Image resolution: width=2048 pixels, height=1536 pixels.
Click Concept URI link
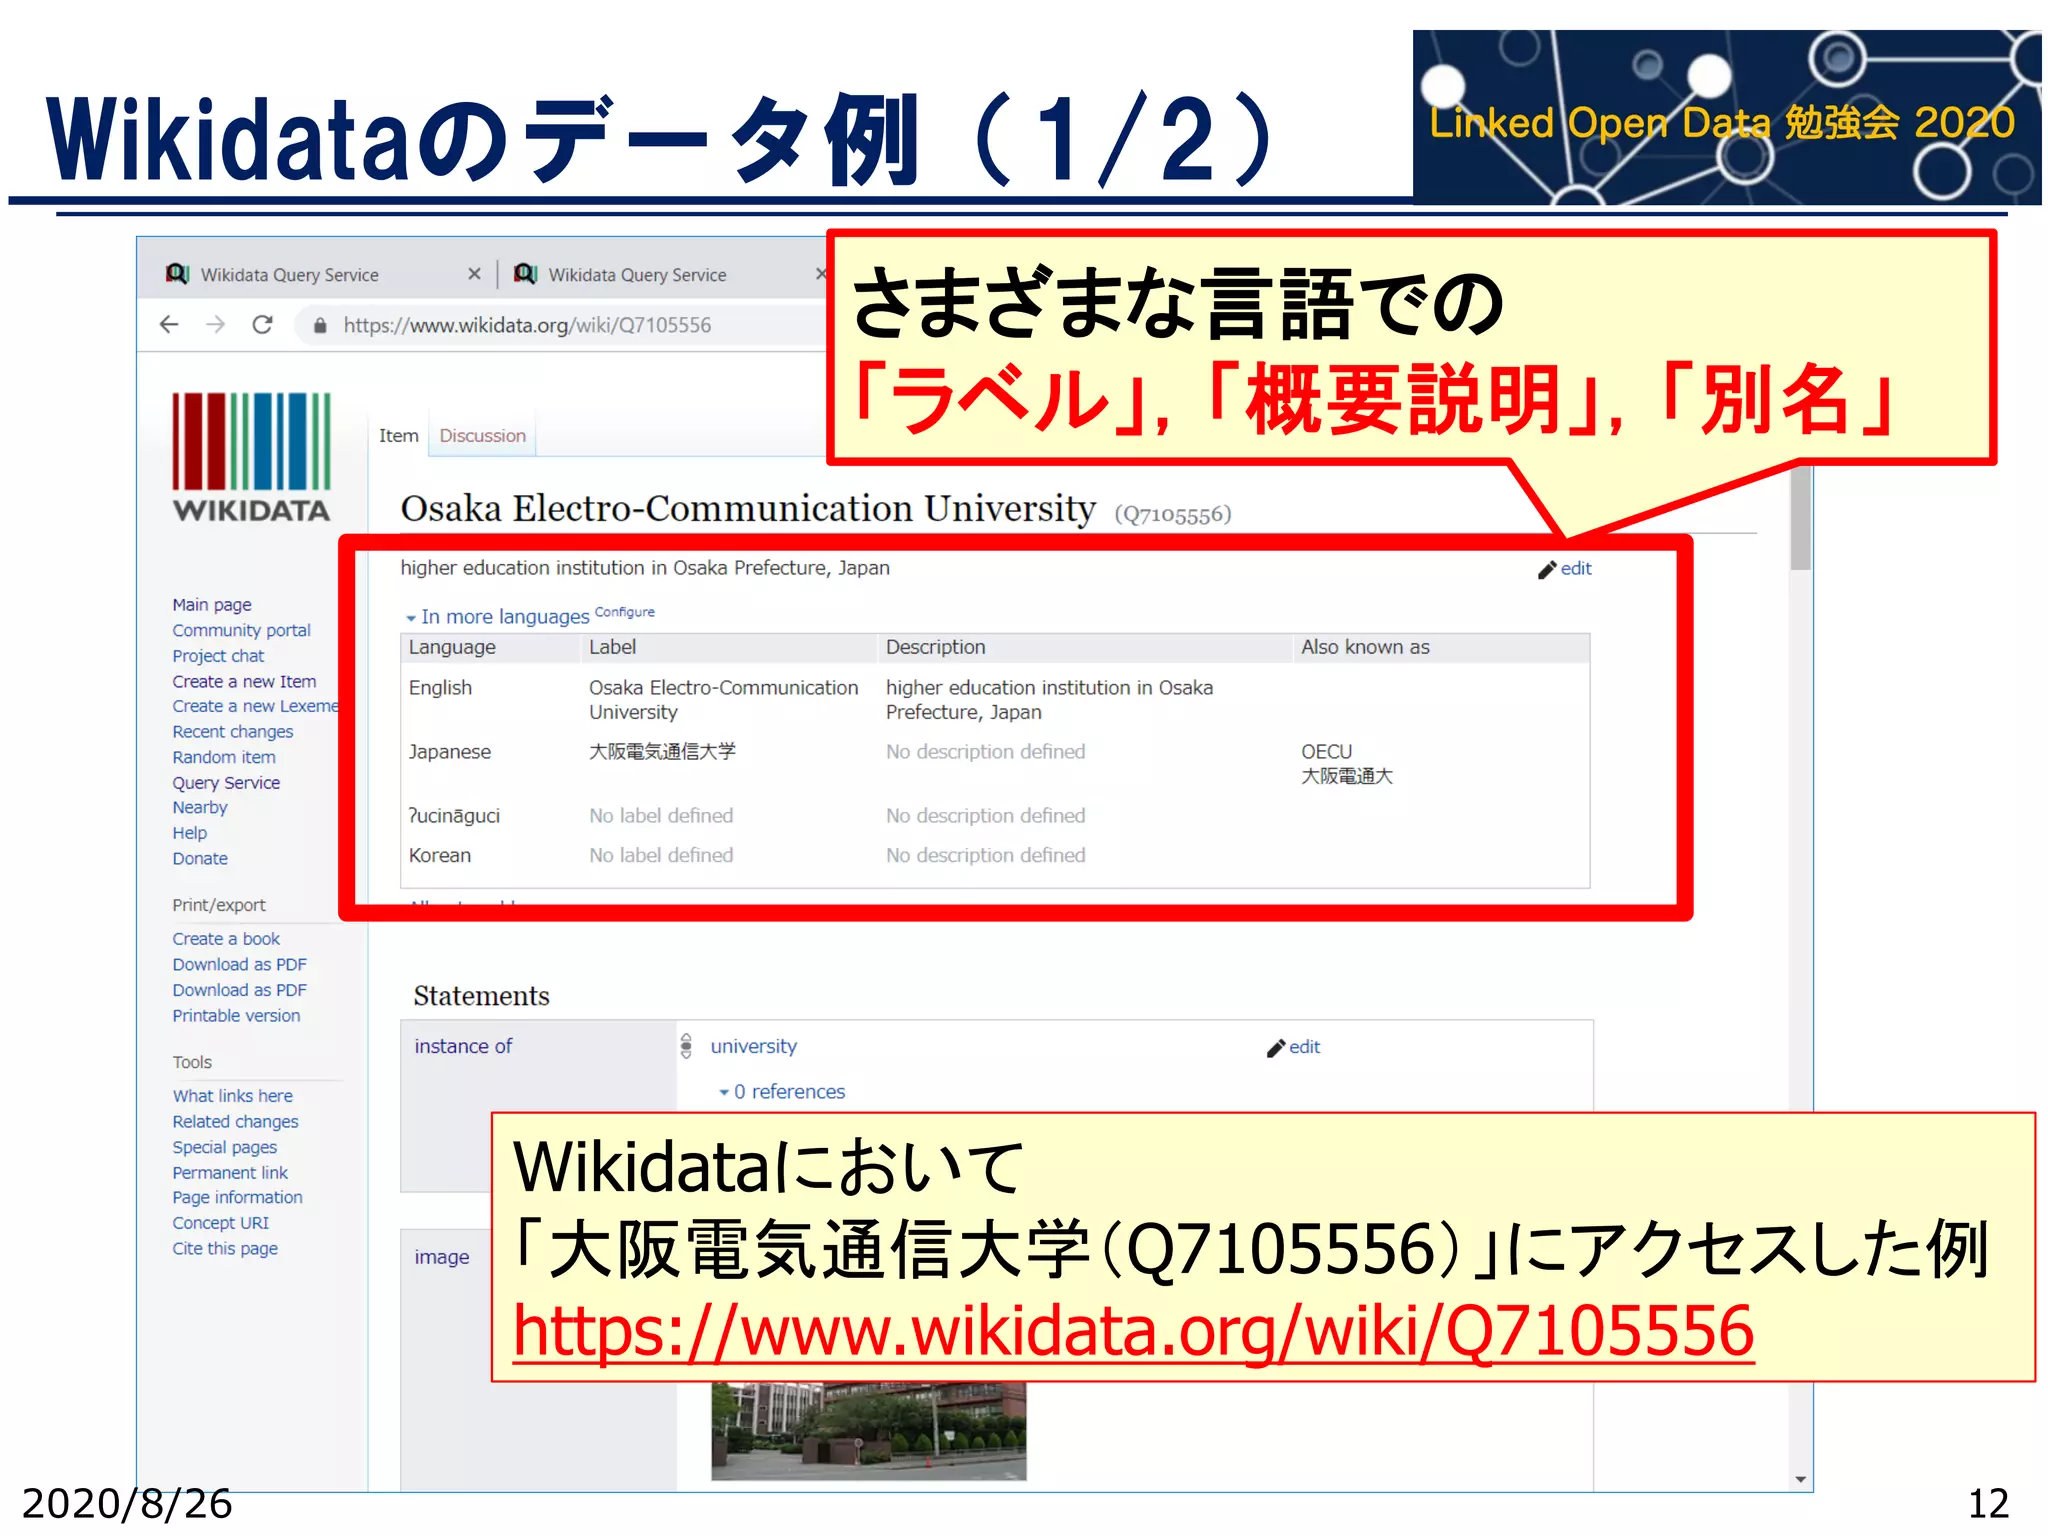(220, 1224)
